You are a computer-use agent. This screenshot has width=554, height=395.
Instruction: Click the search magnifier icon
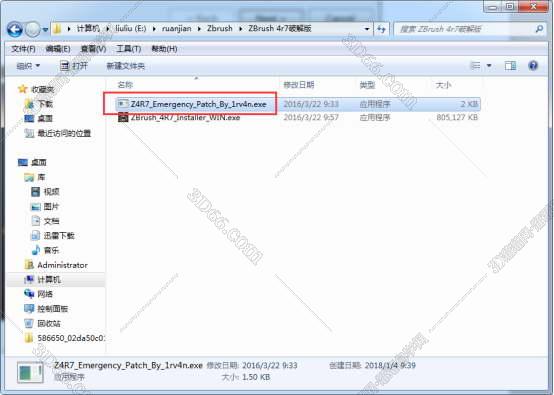click(x=539, y=29)
